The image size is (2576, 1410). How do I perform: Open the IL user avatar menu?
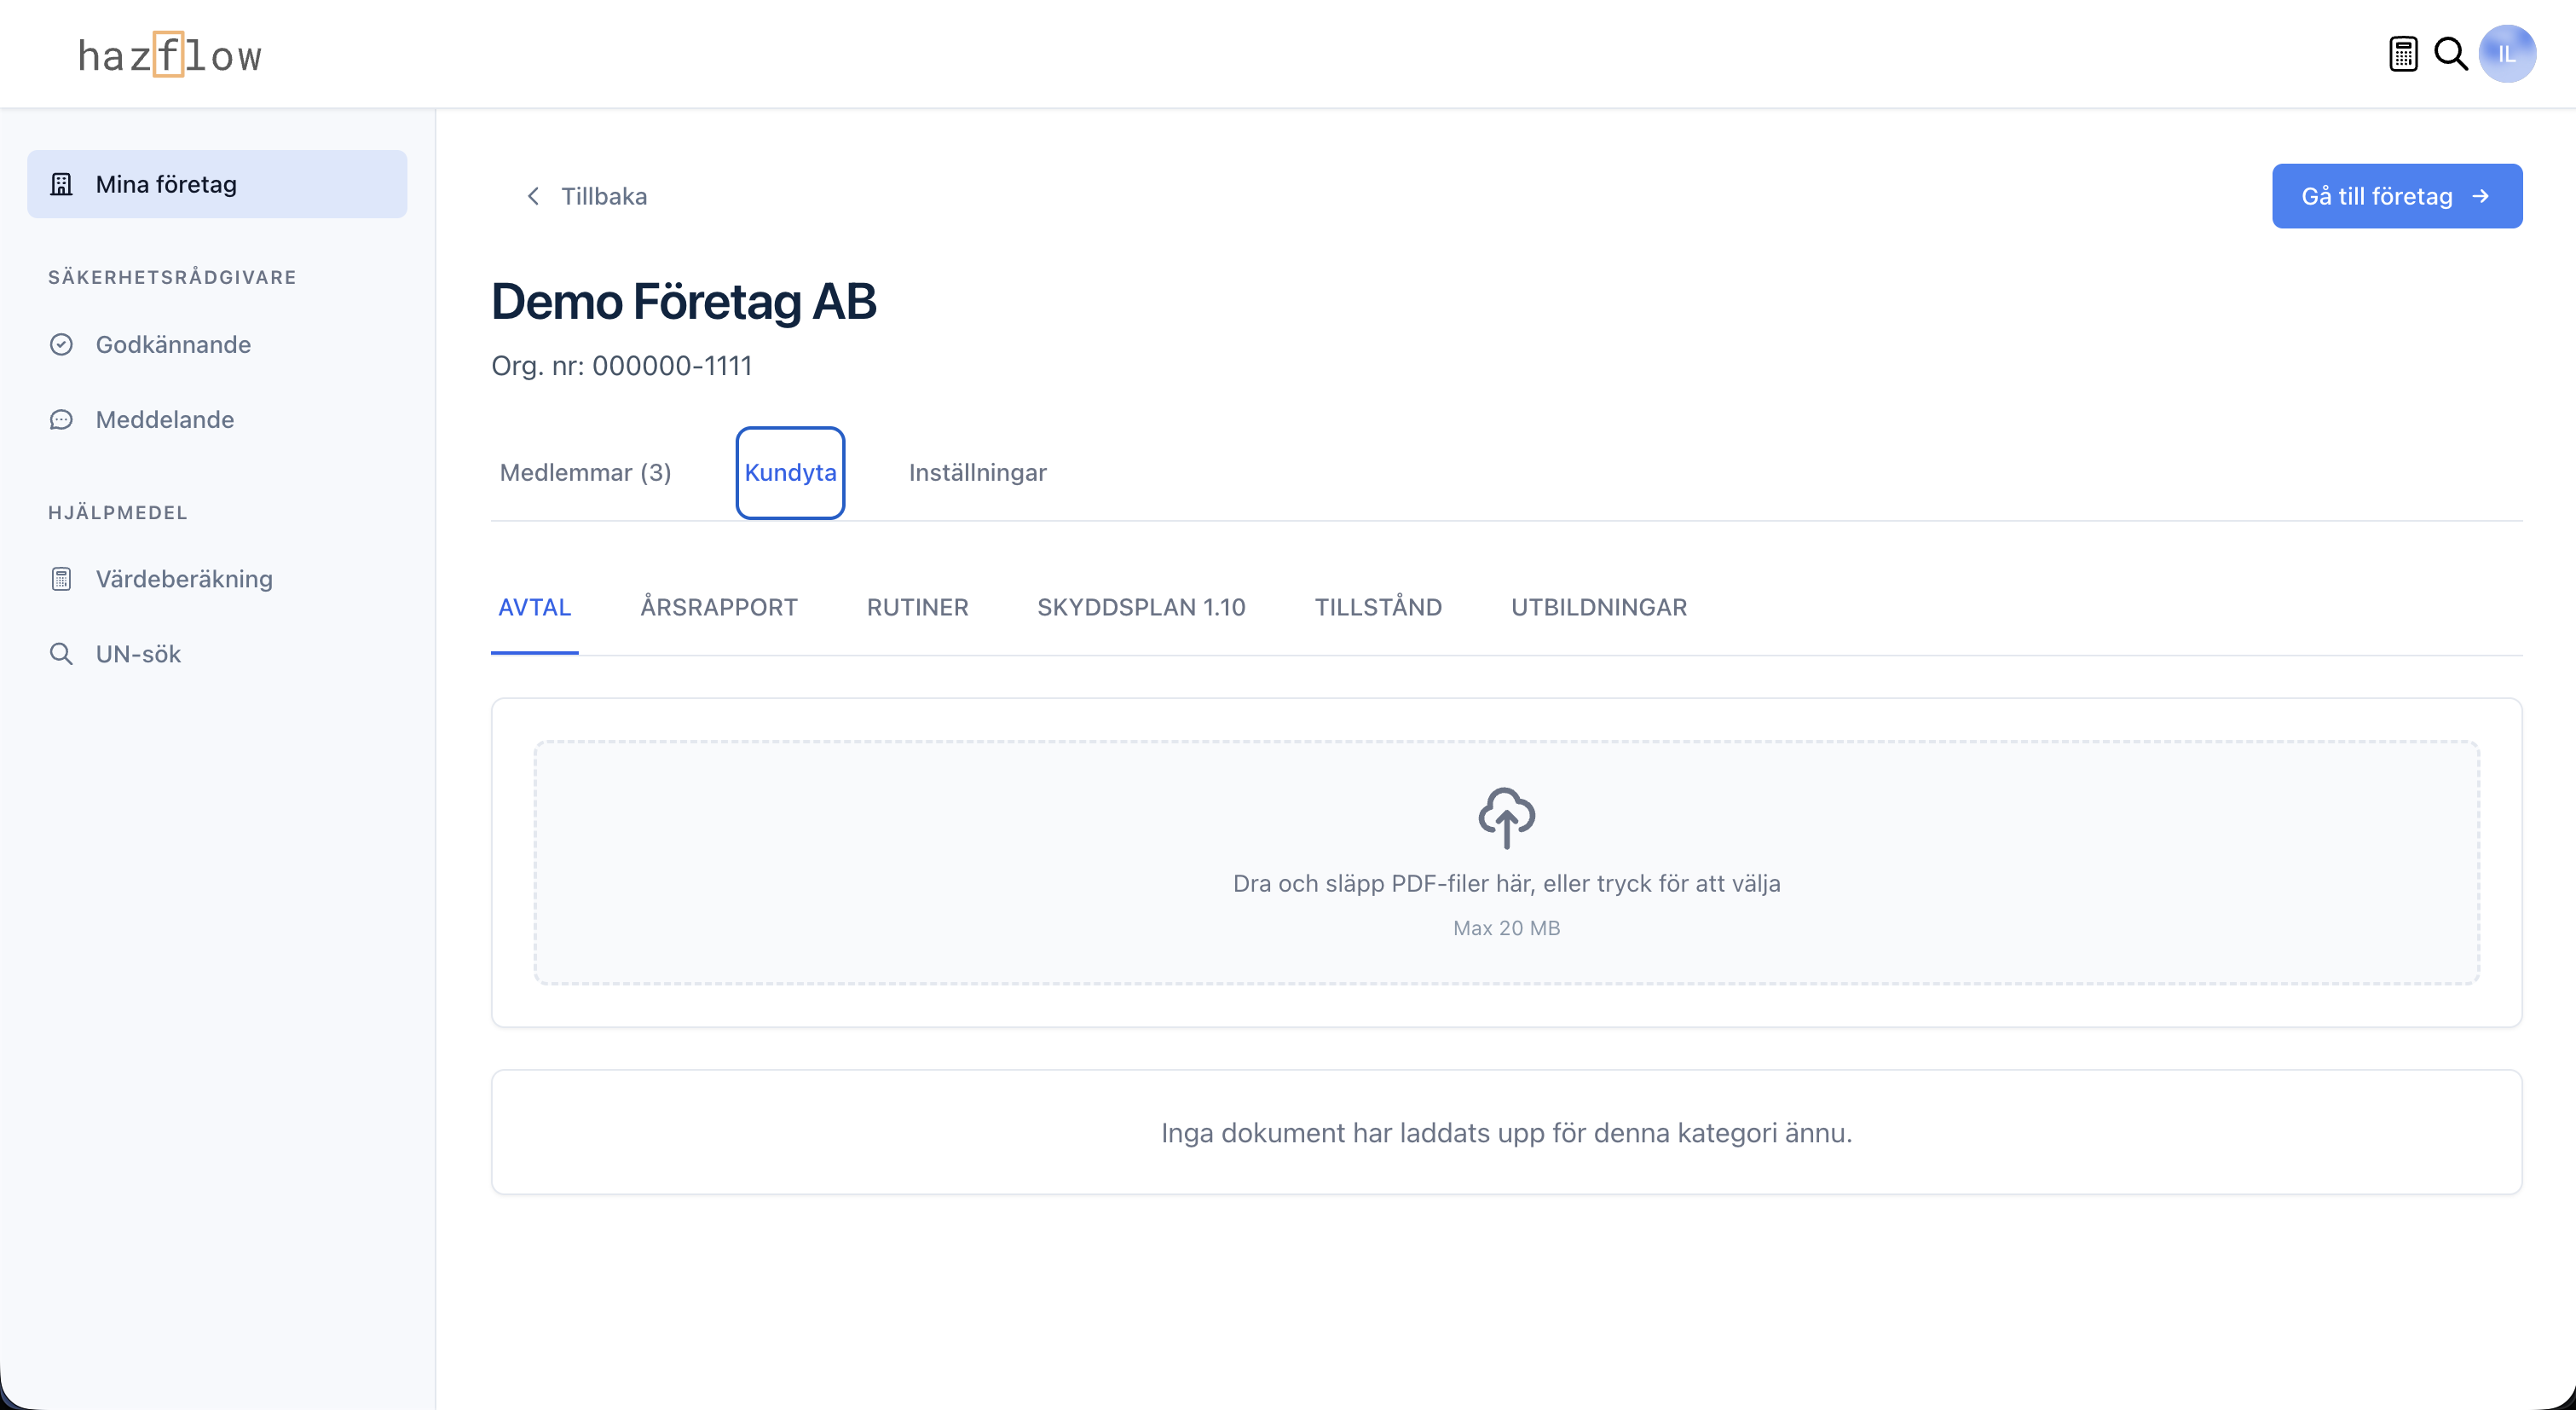(x=2506, y=54)
